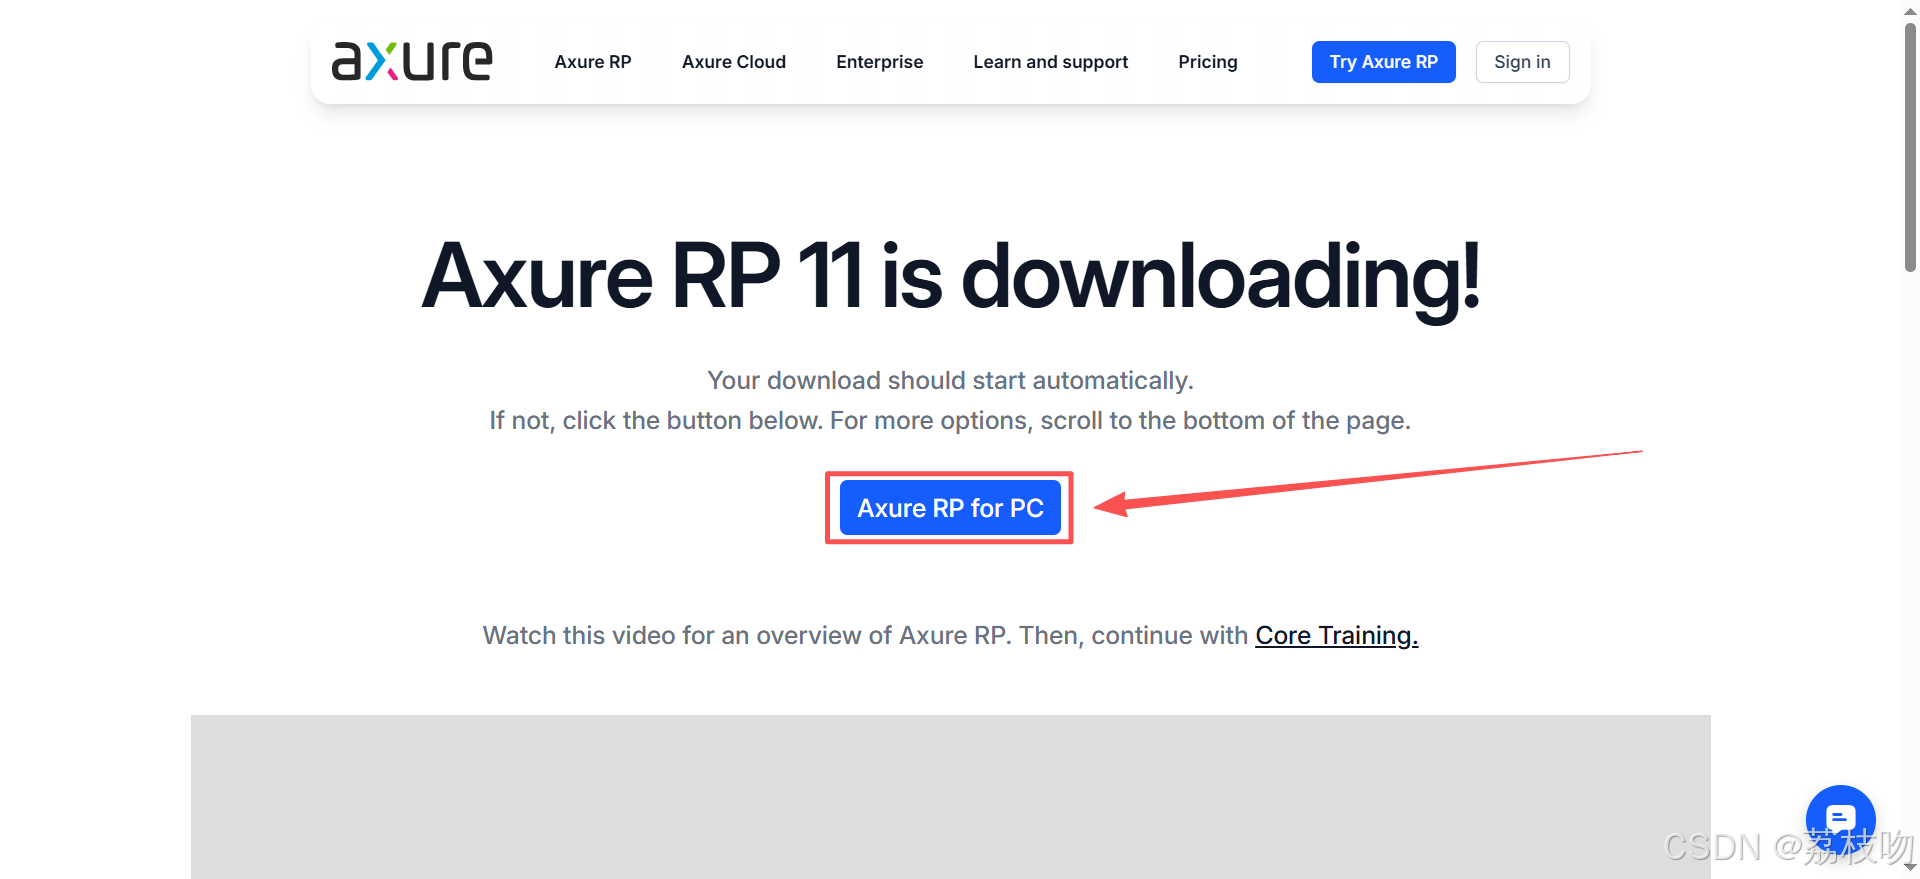Open the Axure Cloud menu
The image size is (1920, 879).
[x=734, y=62]
